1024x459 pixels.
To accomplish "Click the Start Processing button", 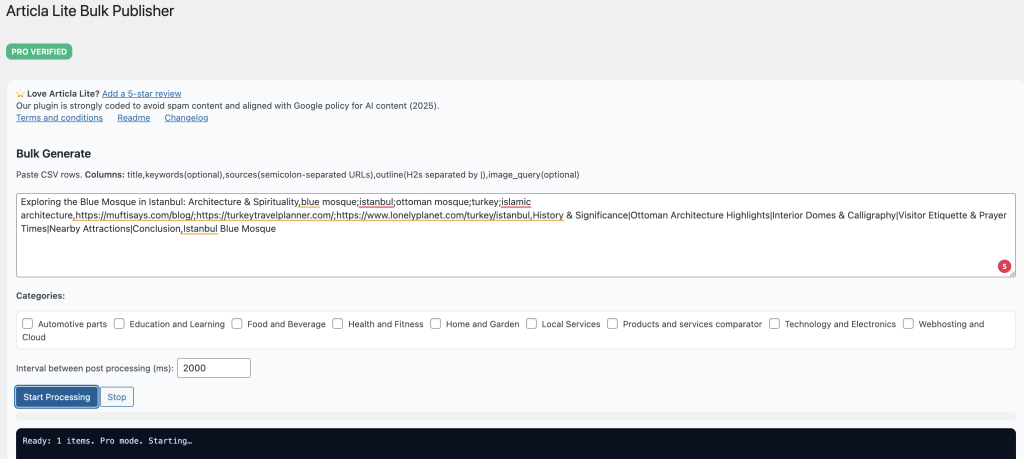I will [x=57, y=397].
